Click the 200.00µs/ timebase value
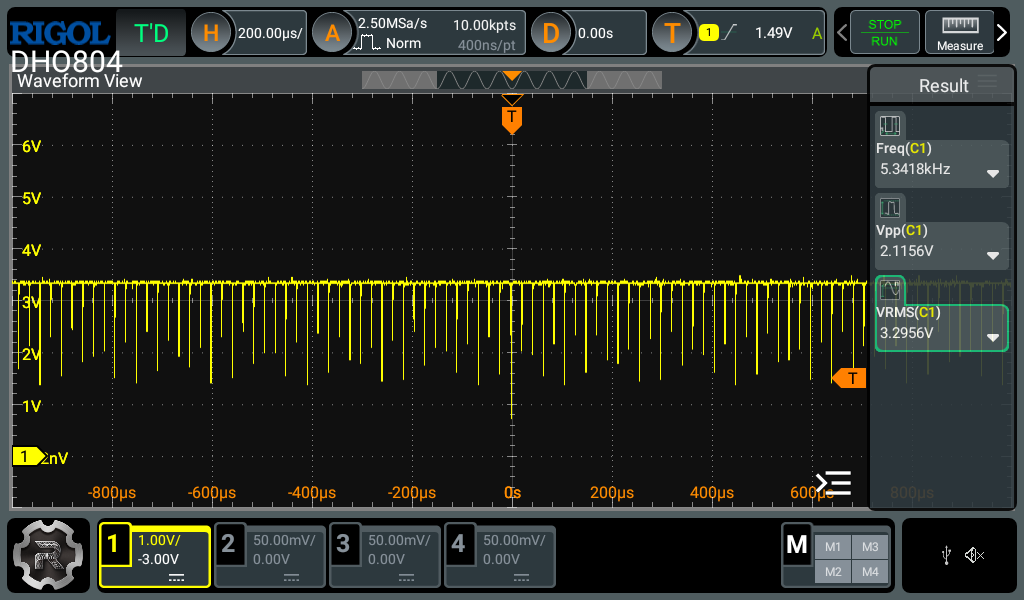 click(270, 33)
